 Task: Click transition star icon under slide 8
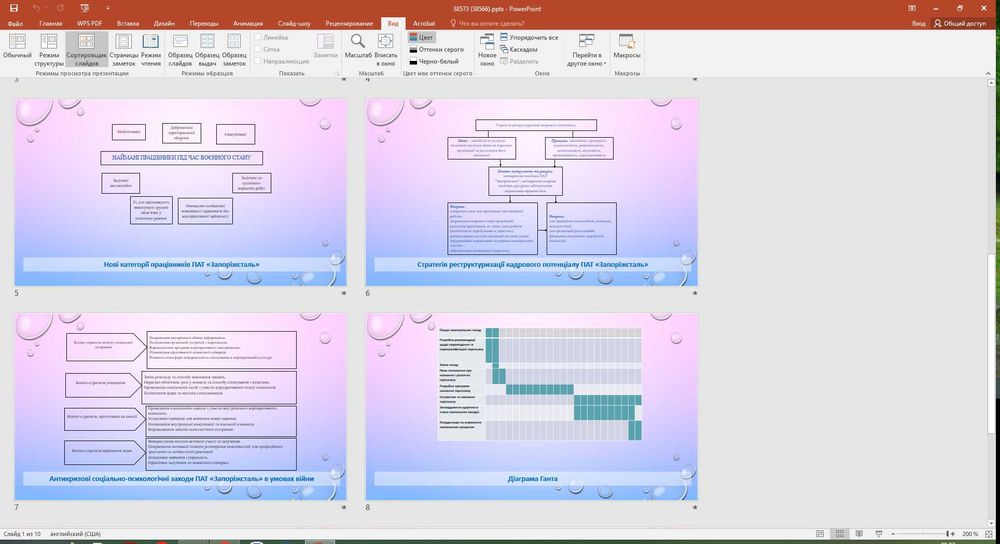coord(695,507)
